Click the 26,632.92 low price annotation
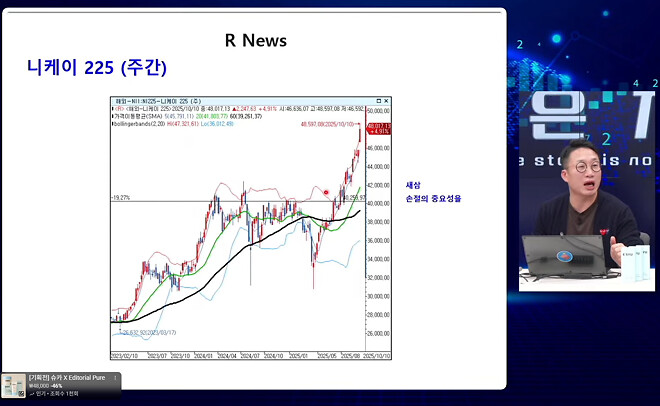 tap(149, 333)
